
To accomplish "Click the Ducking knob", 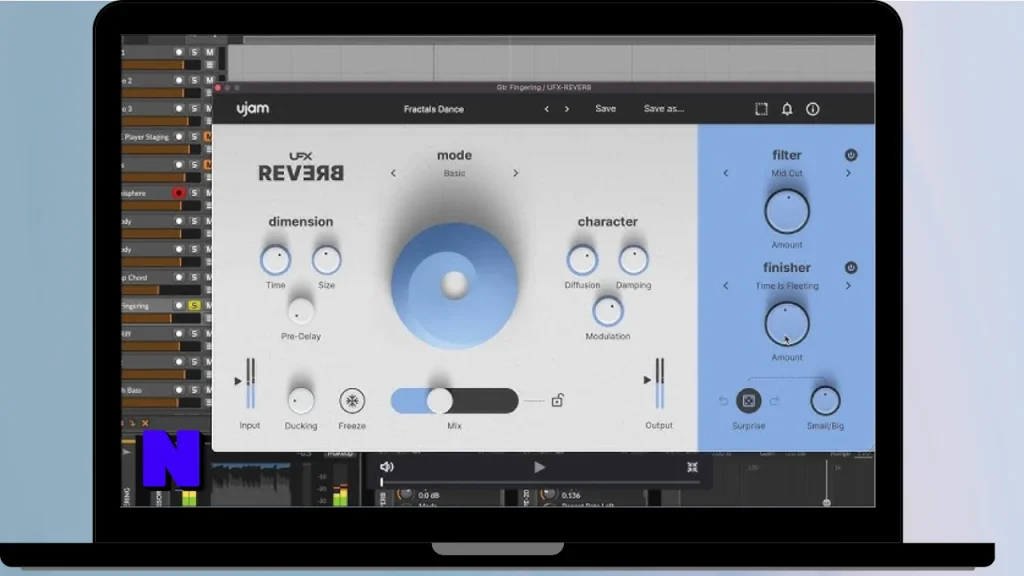I will (300, 400).
